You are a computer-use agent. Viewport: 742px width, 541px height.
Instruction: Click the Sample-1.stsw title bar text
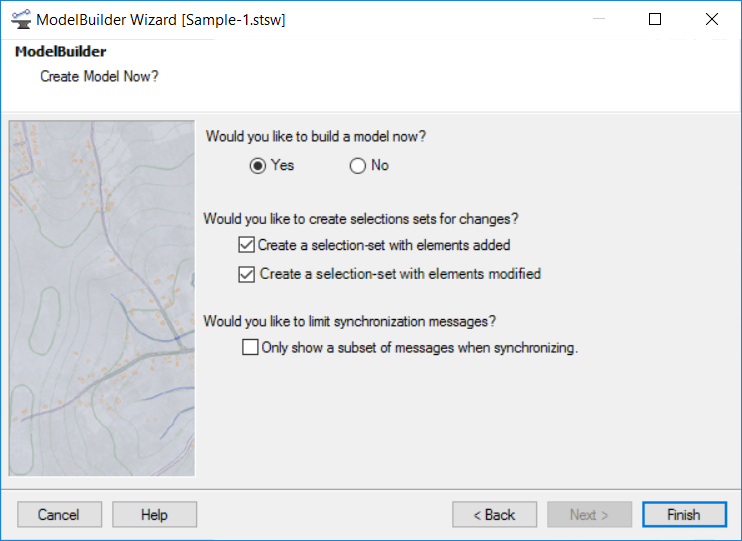point(234,20)
